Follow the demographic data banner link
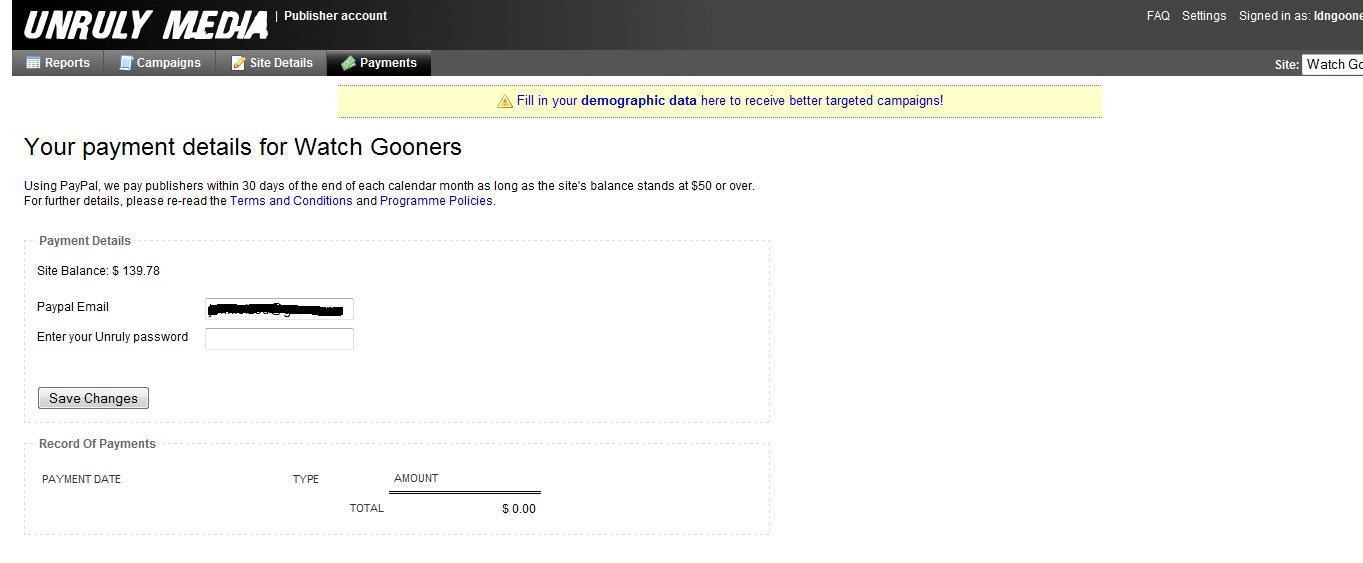The image size is (1363, 563). [730, 101]
